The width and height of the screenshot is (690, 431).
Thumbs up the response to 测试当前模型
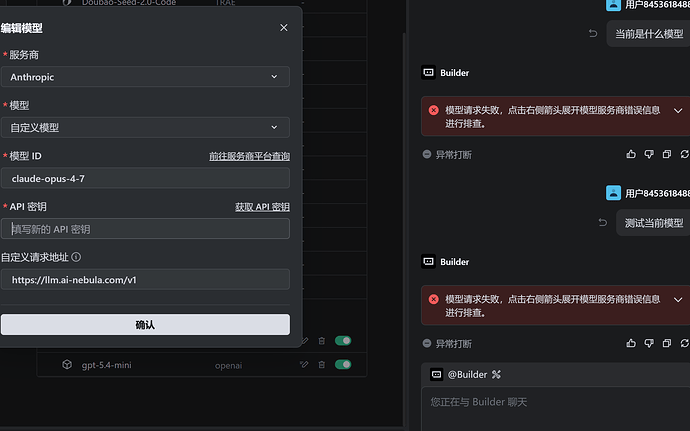(x=631, y=343)
